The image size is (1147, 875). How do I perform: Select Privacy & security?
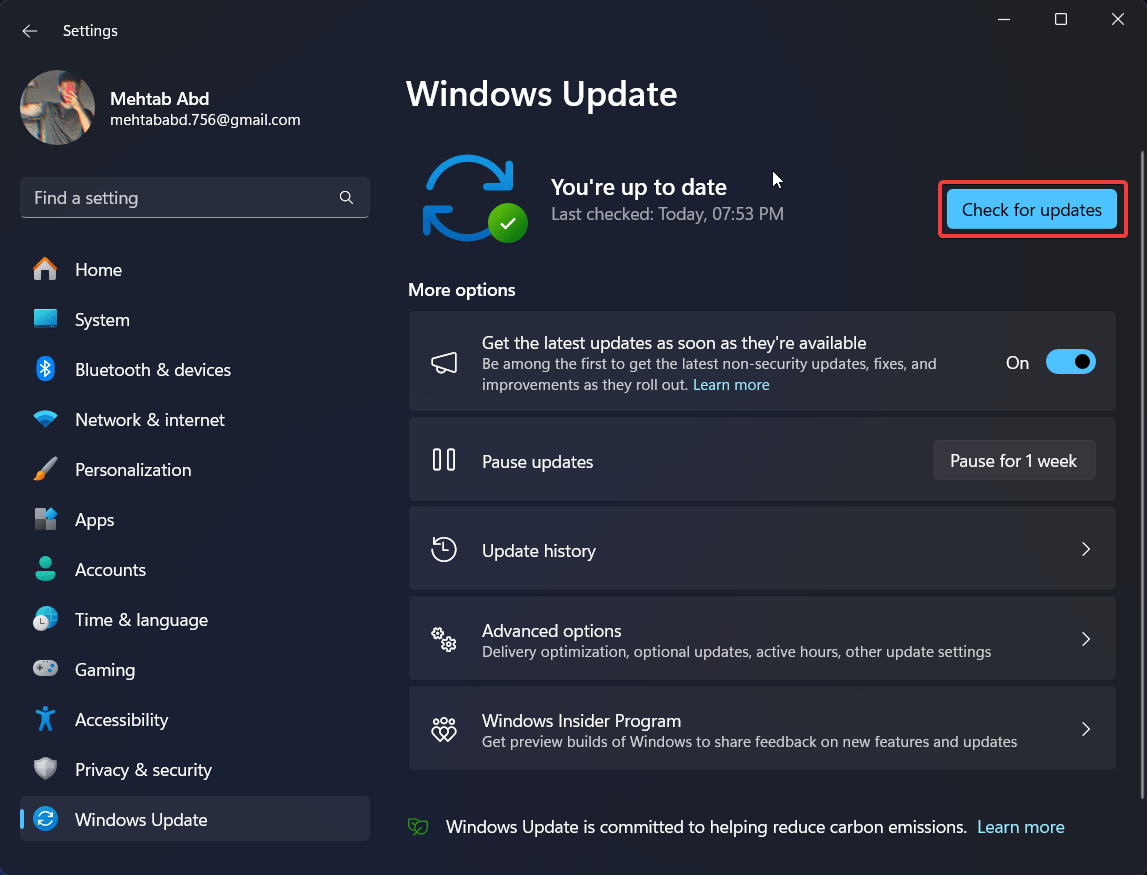click(195, 769)
